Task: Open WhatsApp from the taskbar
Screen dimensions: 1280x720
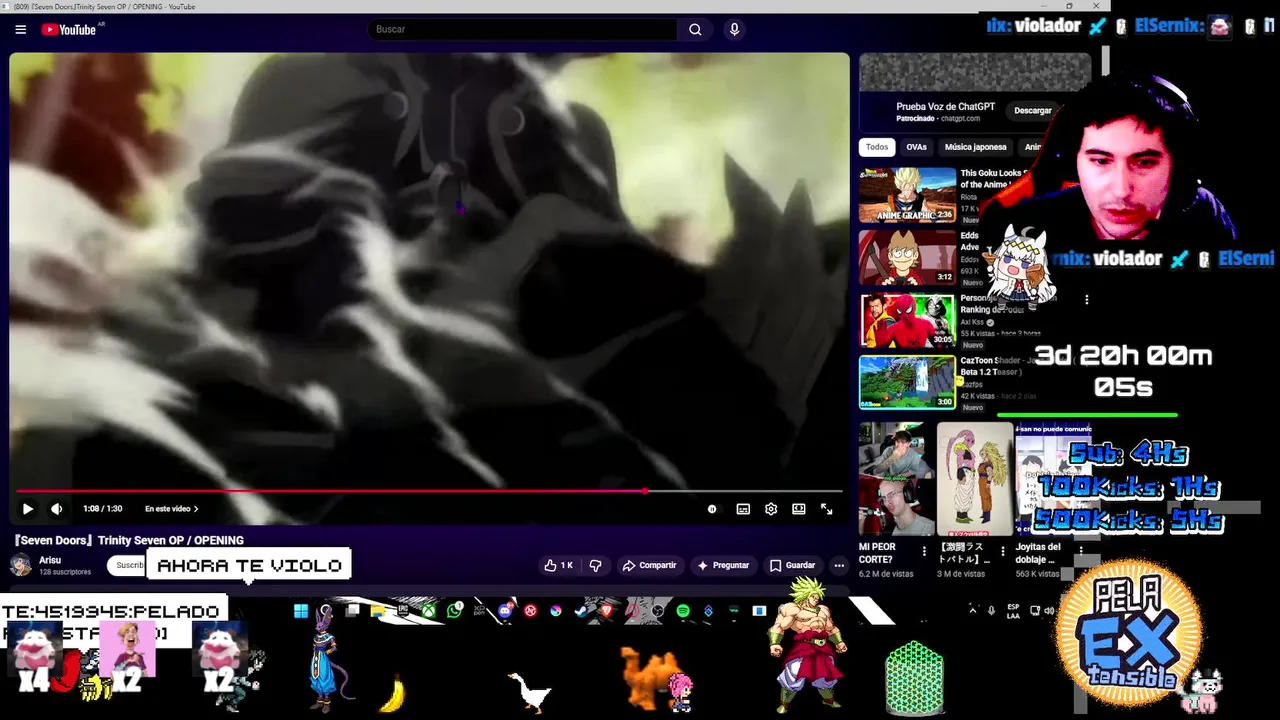Action: [455, 611]
